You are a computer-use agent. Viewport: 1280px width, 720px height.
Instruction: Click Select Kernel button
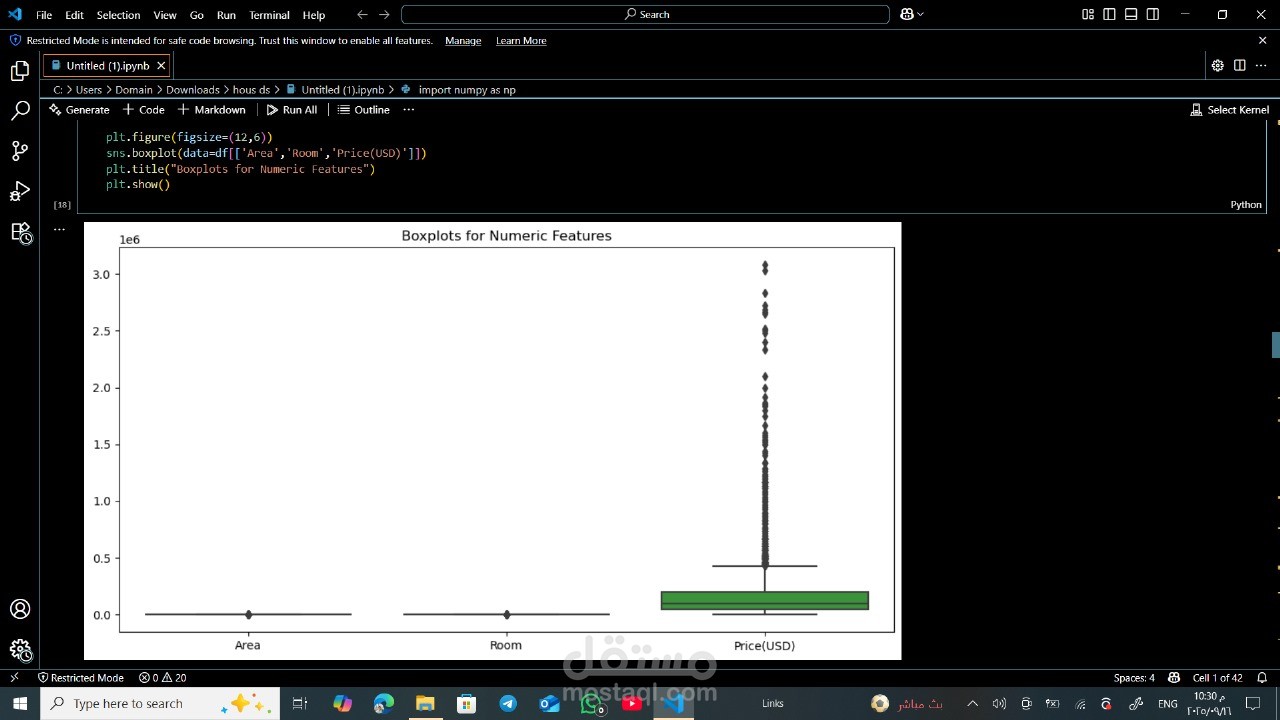pyautogui.click(x=1229, y=110)
